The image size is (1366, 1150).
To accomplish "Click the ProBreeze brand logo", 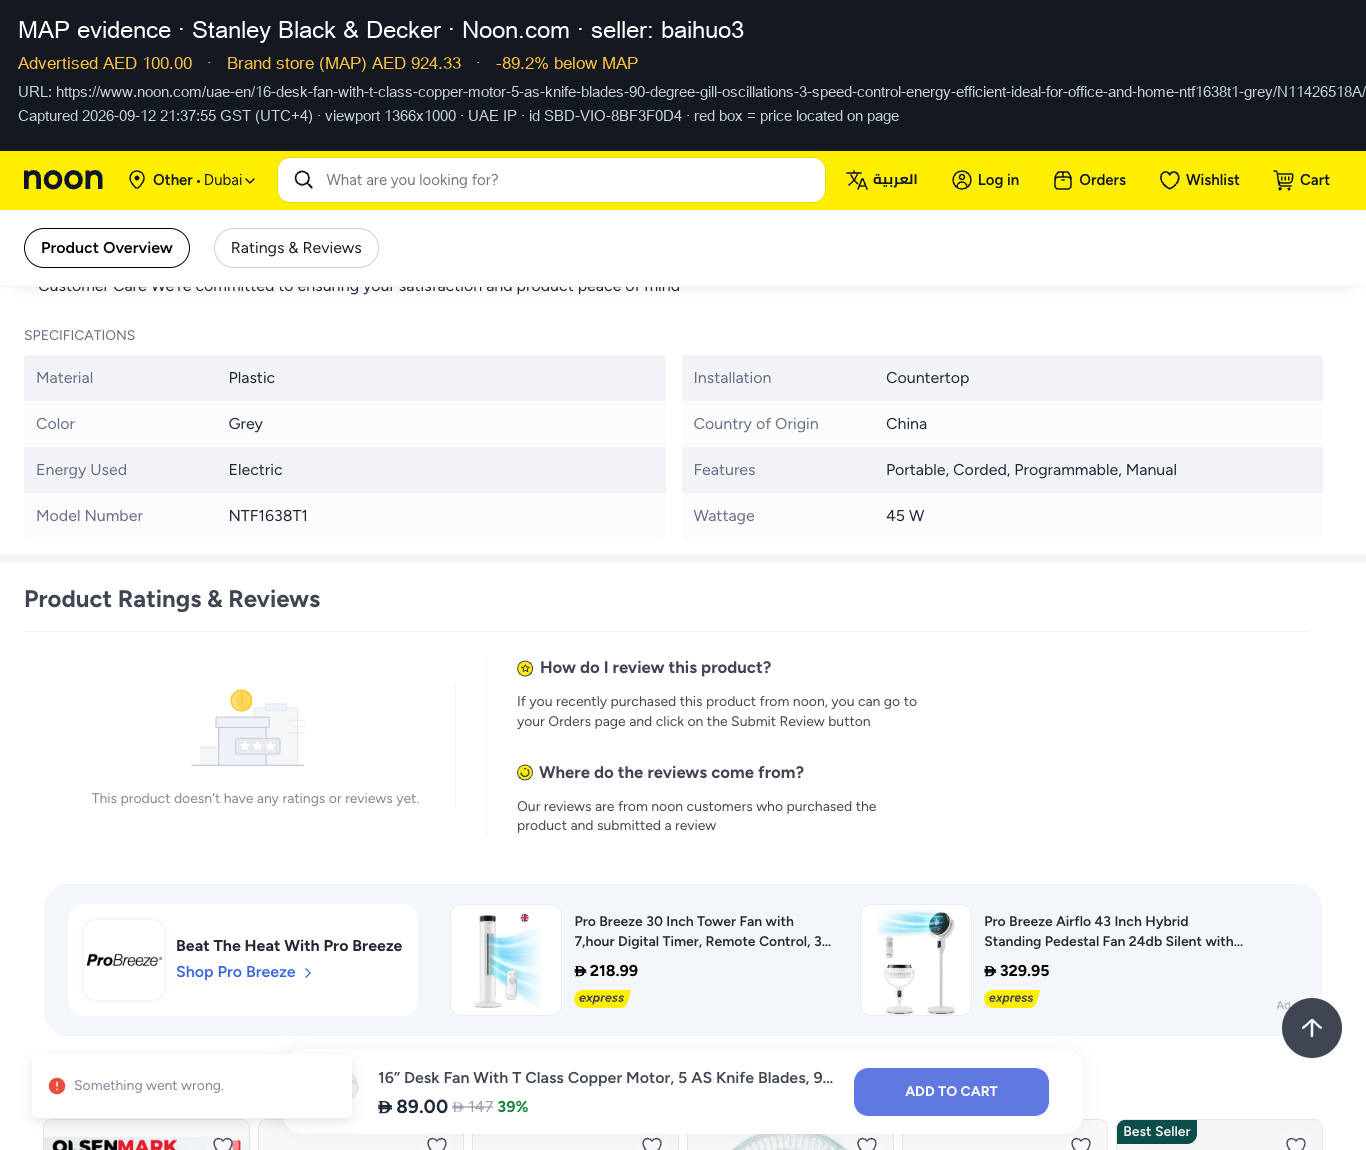I will pyautogui.click(x=124, y=960).
